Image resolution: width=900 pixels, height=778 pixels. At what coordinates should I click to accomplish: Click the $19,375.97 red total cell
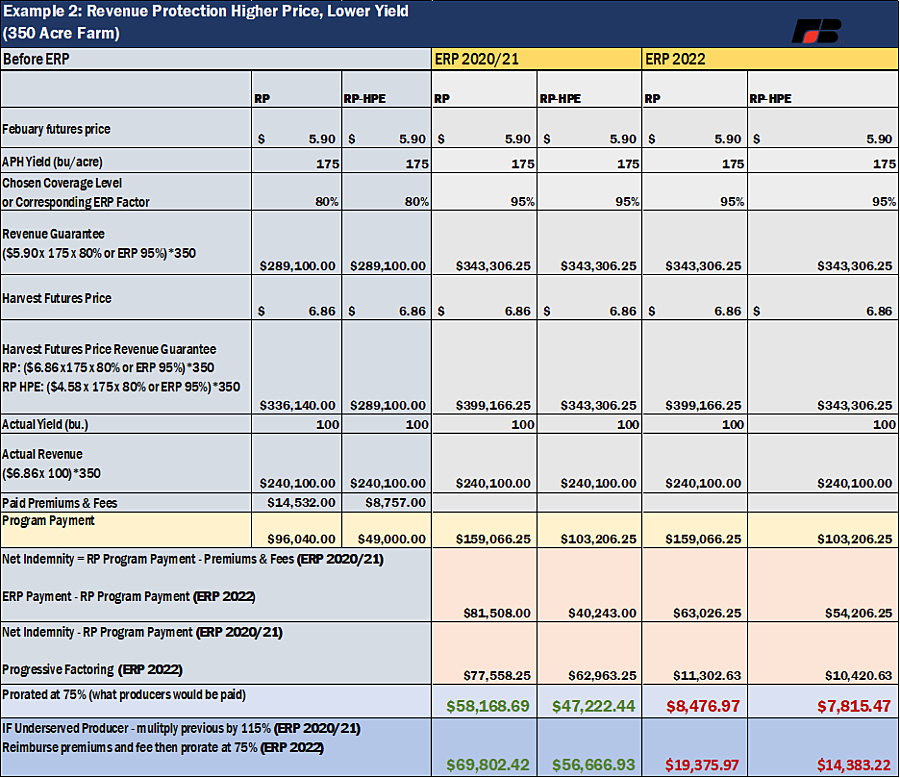695,747
